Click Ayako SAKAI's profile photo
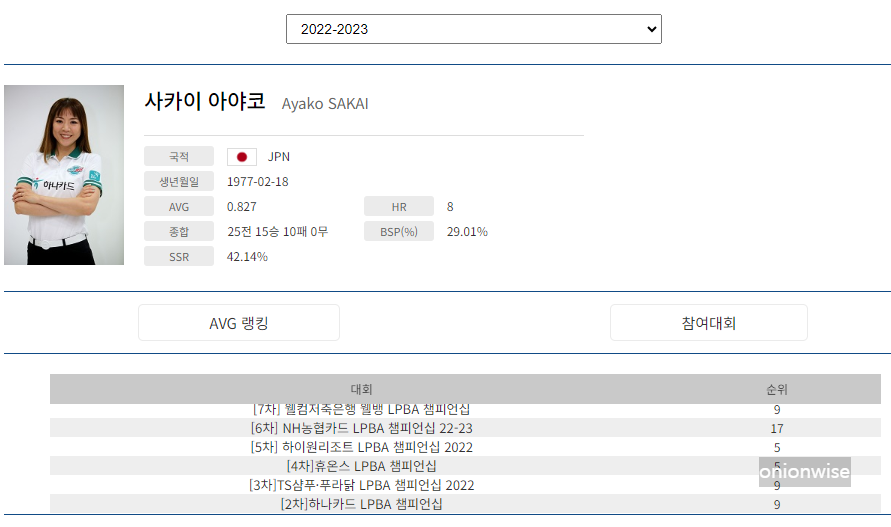The height and width of the screenshot is (527, 891). click(64, 175)
